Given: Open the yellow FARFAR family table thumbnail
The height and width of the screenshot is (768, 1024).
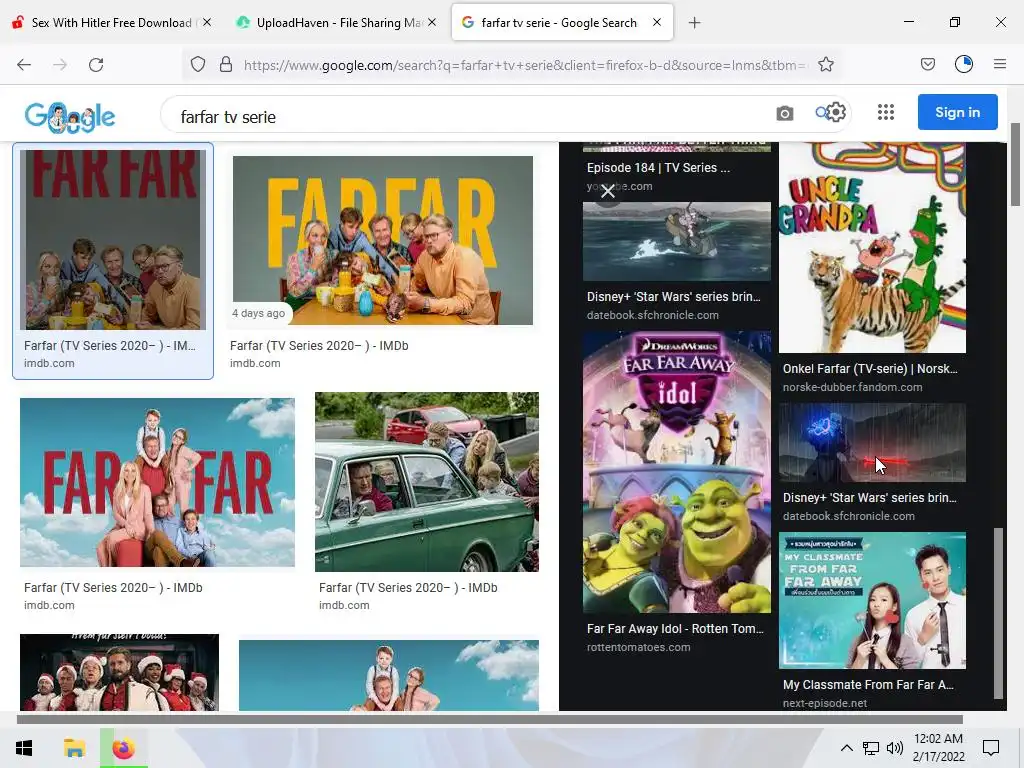Looking at the screenshot, I should pyautogui.click(x=383, y=240).
